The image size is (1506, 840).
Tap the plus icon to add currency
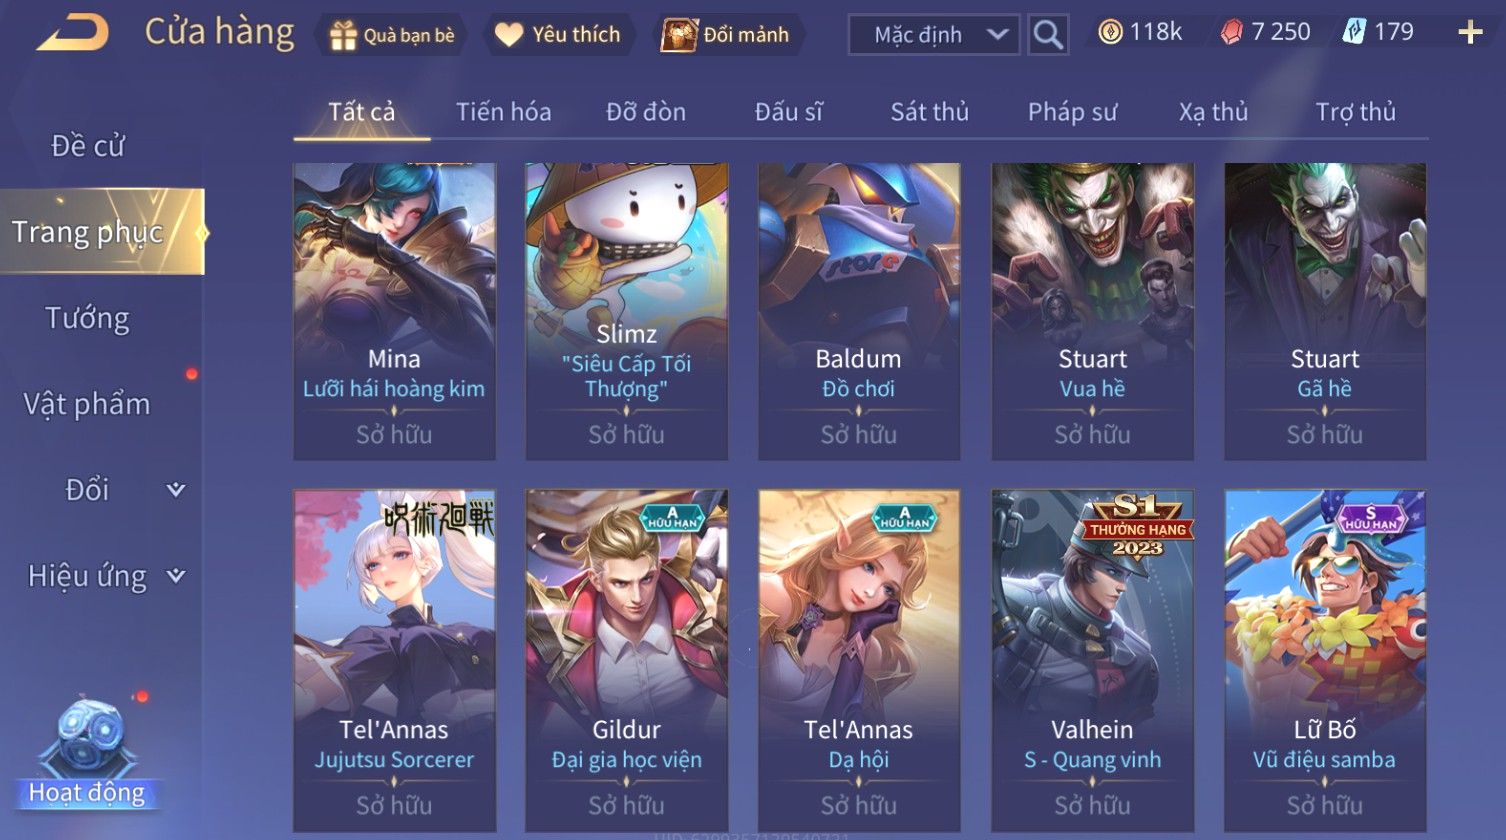[x=1470, y=33]
